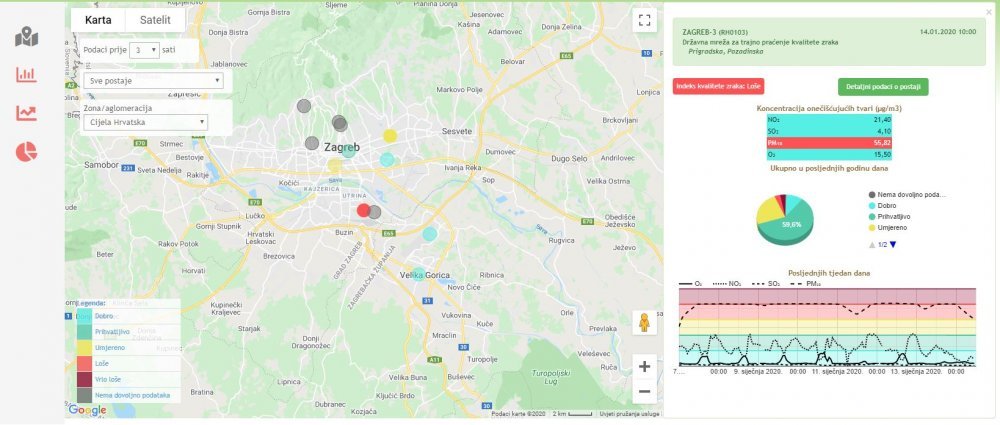The height and width of the screenshot is (425, 1000).
Task: Switch to the Karta map tab
Action: tap(98, 20)
